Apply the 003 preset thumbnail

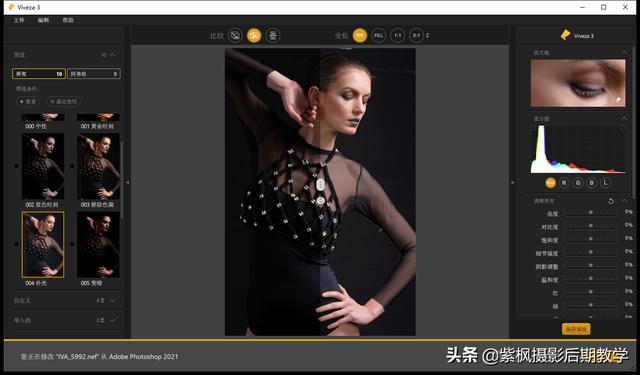coord(98,166)
